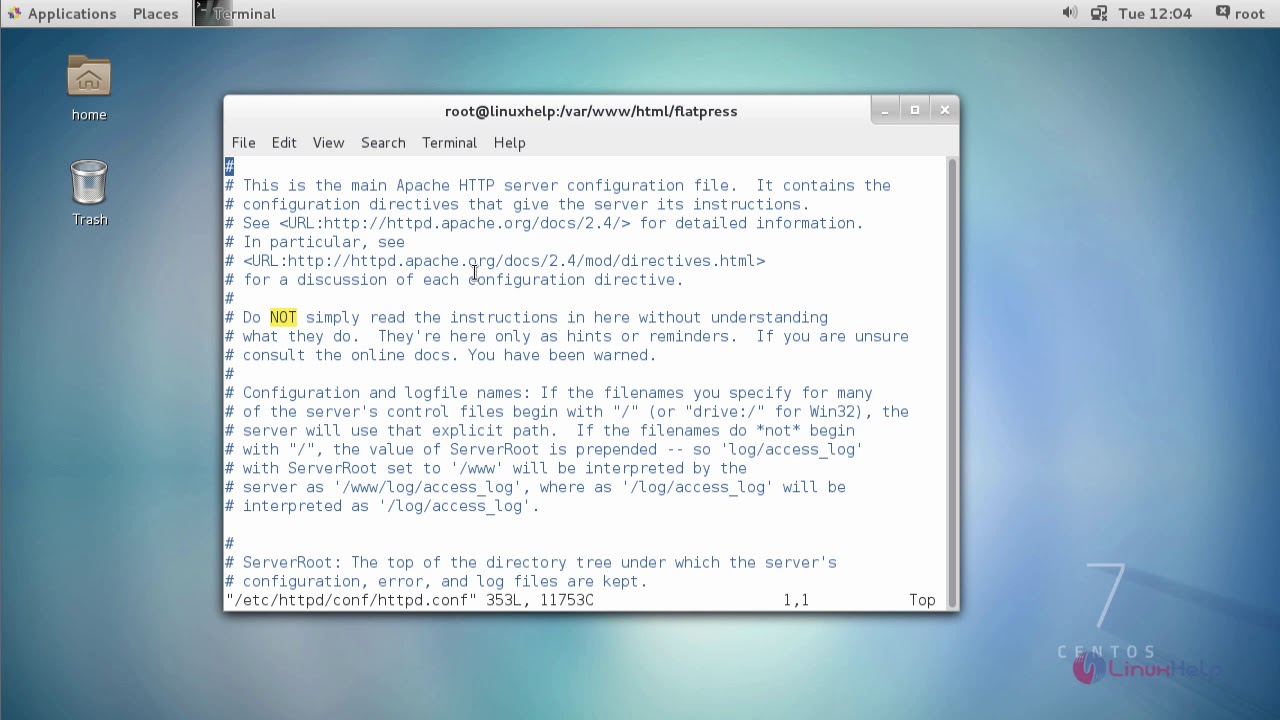
Task: Open the home folder desktop icon
Action: click(89, 88)
